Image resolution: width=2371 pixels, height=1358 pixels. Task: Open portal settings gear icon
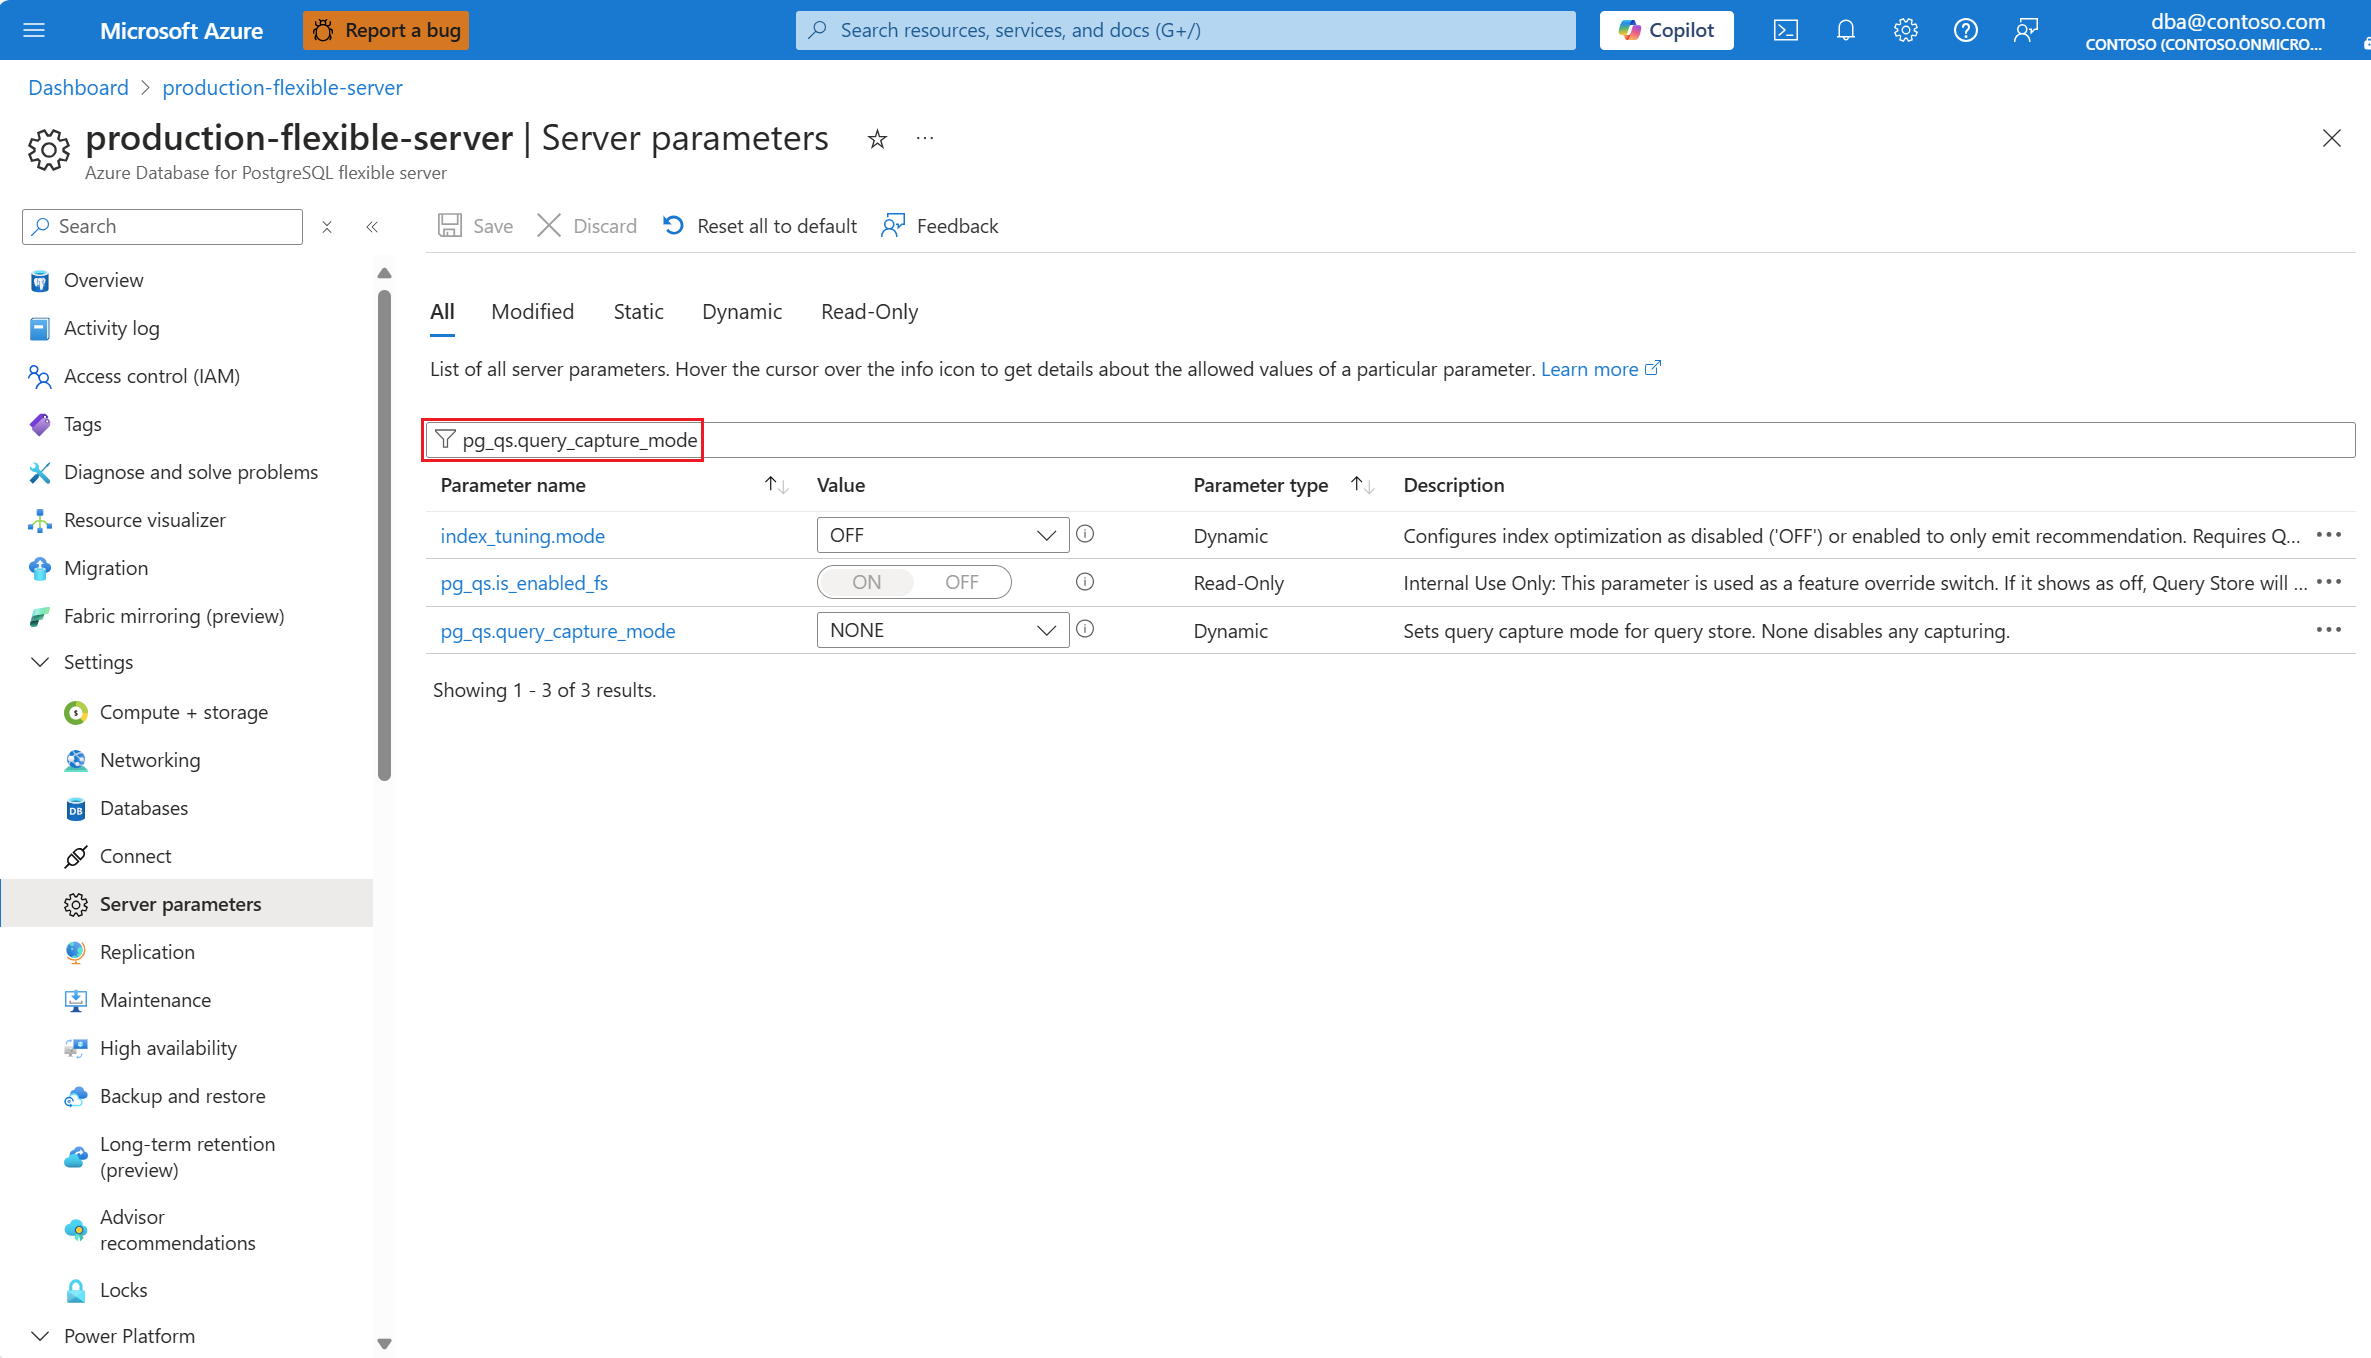point(1905,30)
